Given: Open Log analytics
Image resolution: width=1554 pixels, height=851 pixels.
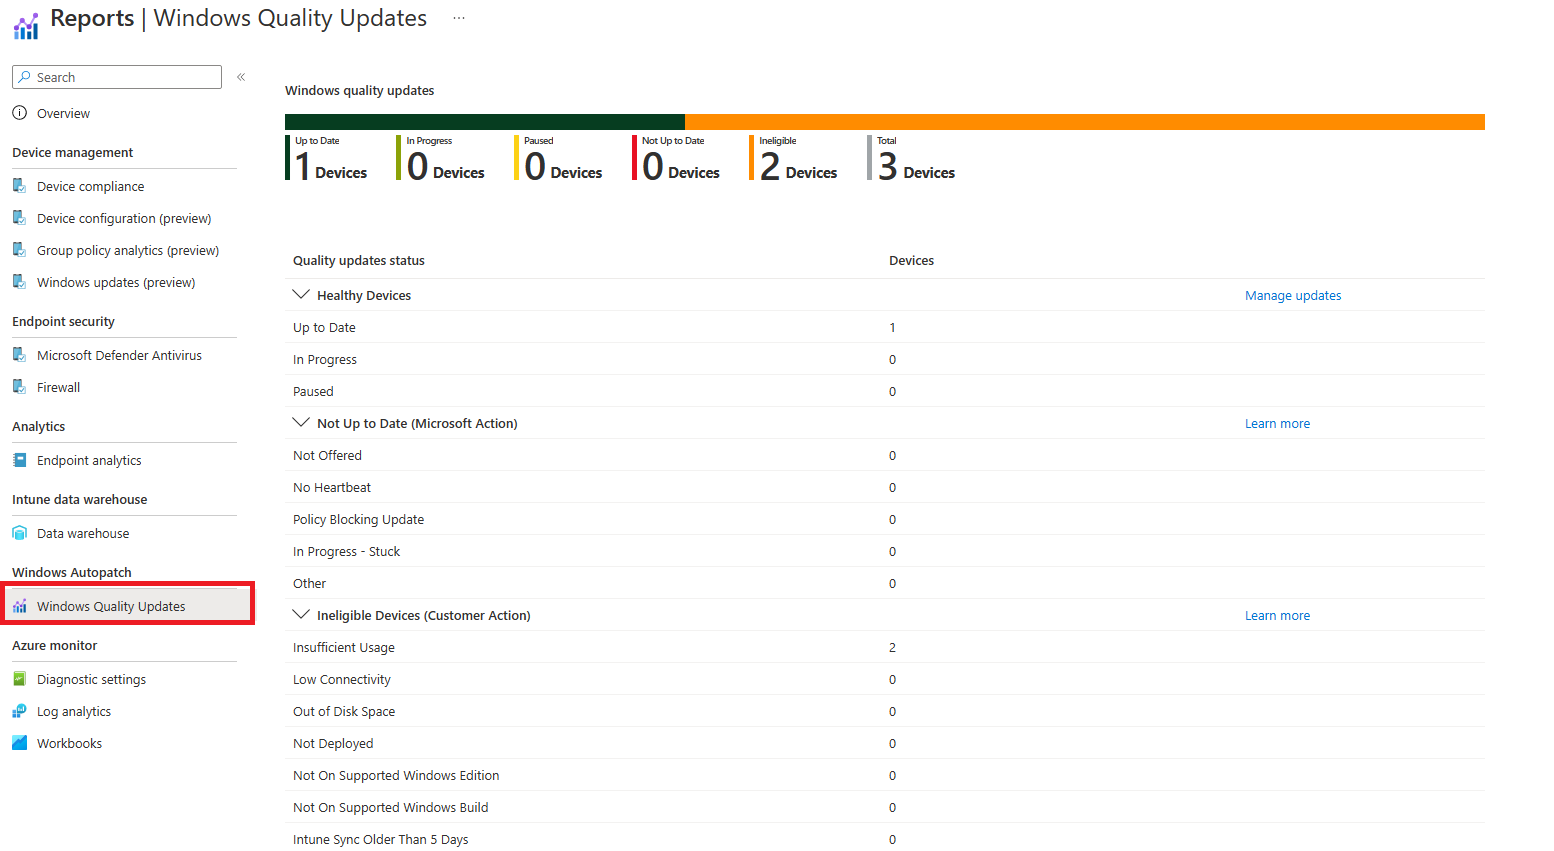Looking at the screenshot, I should (74, 711).
